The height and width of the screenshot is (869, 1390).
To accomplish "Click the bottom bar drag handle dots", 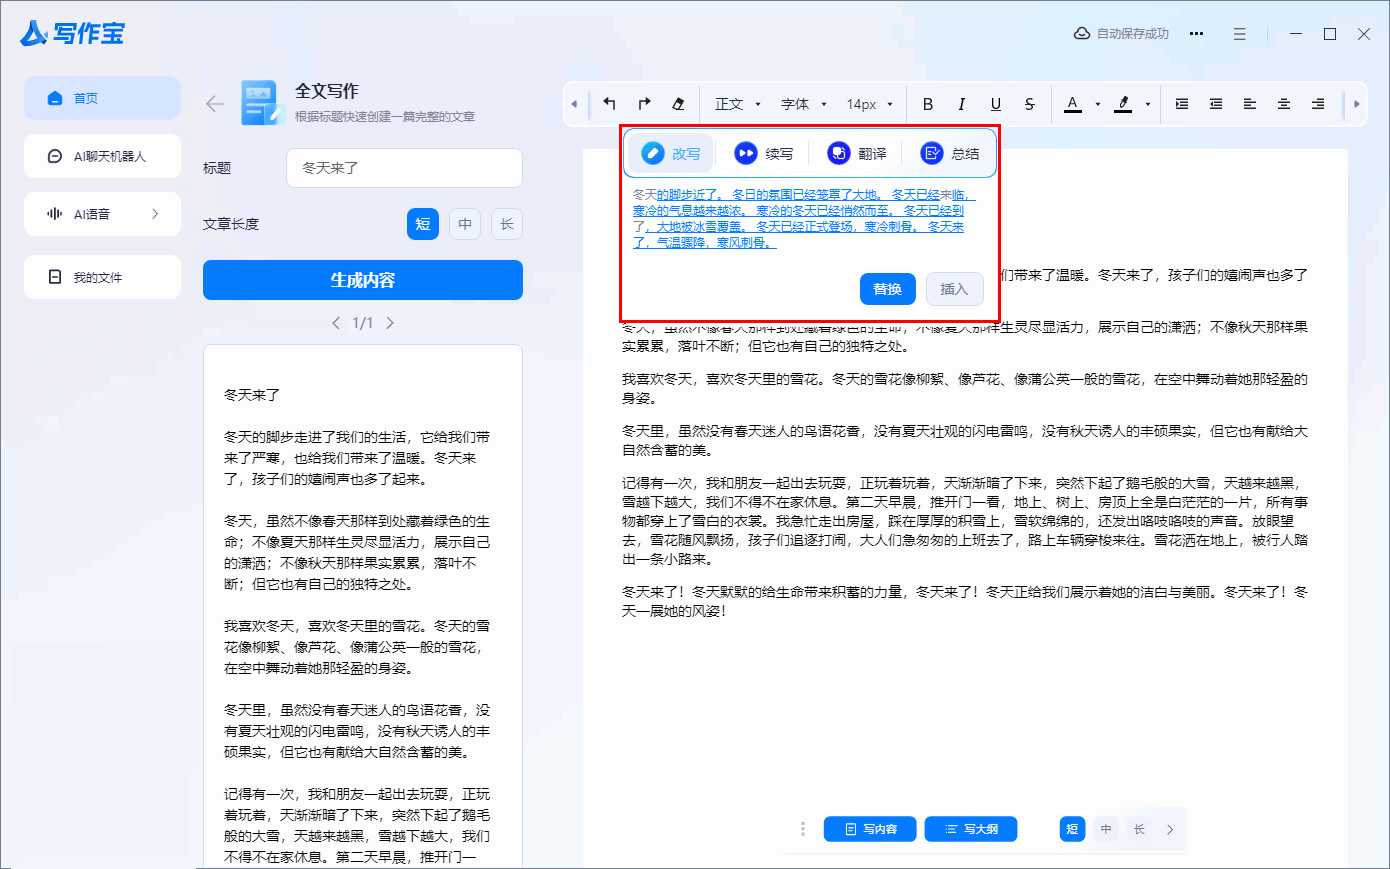I will (x=803, y=829).
